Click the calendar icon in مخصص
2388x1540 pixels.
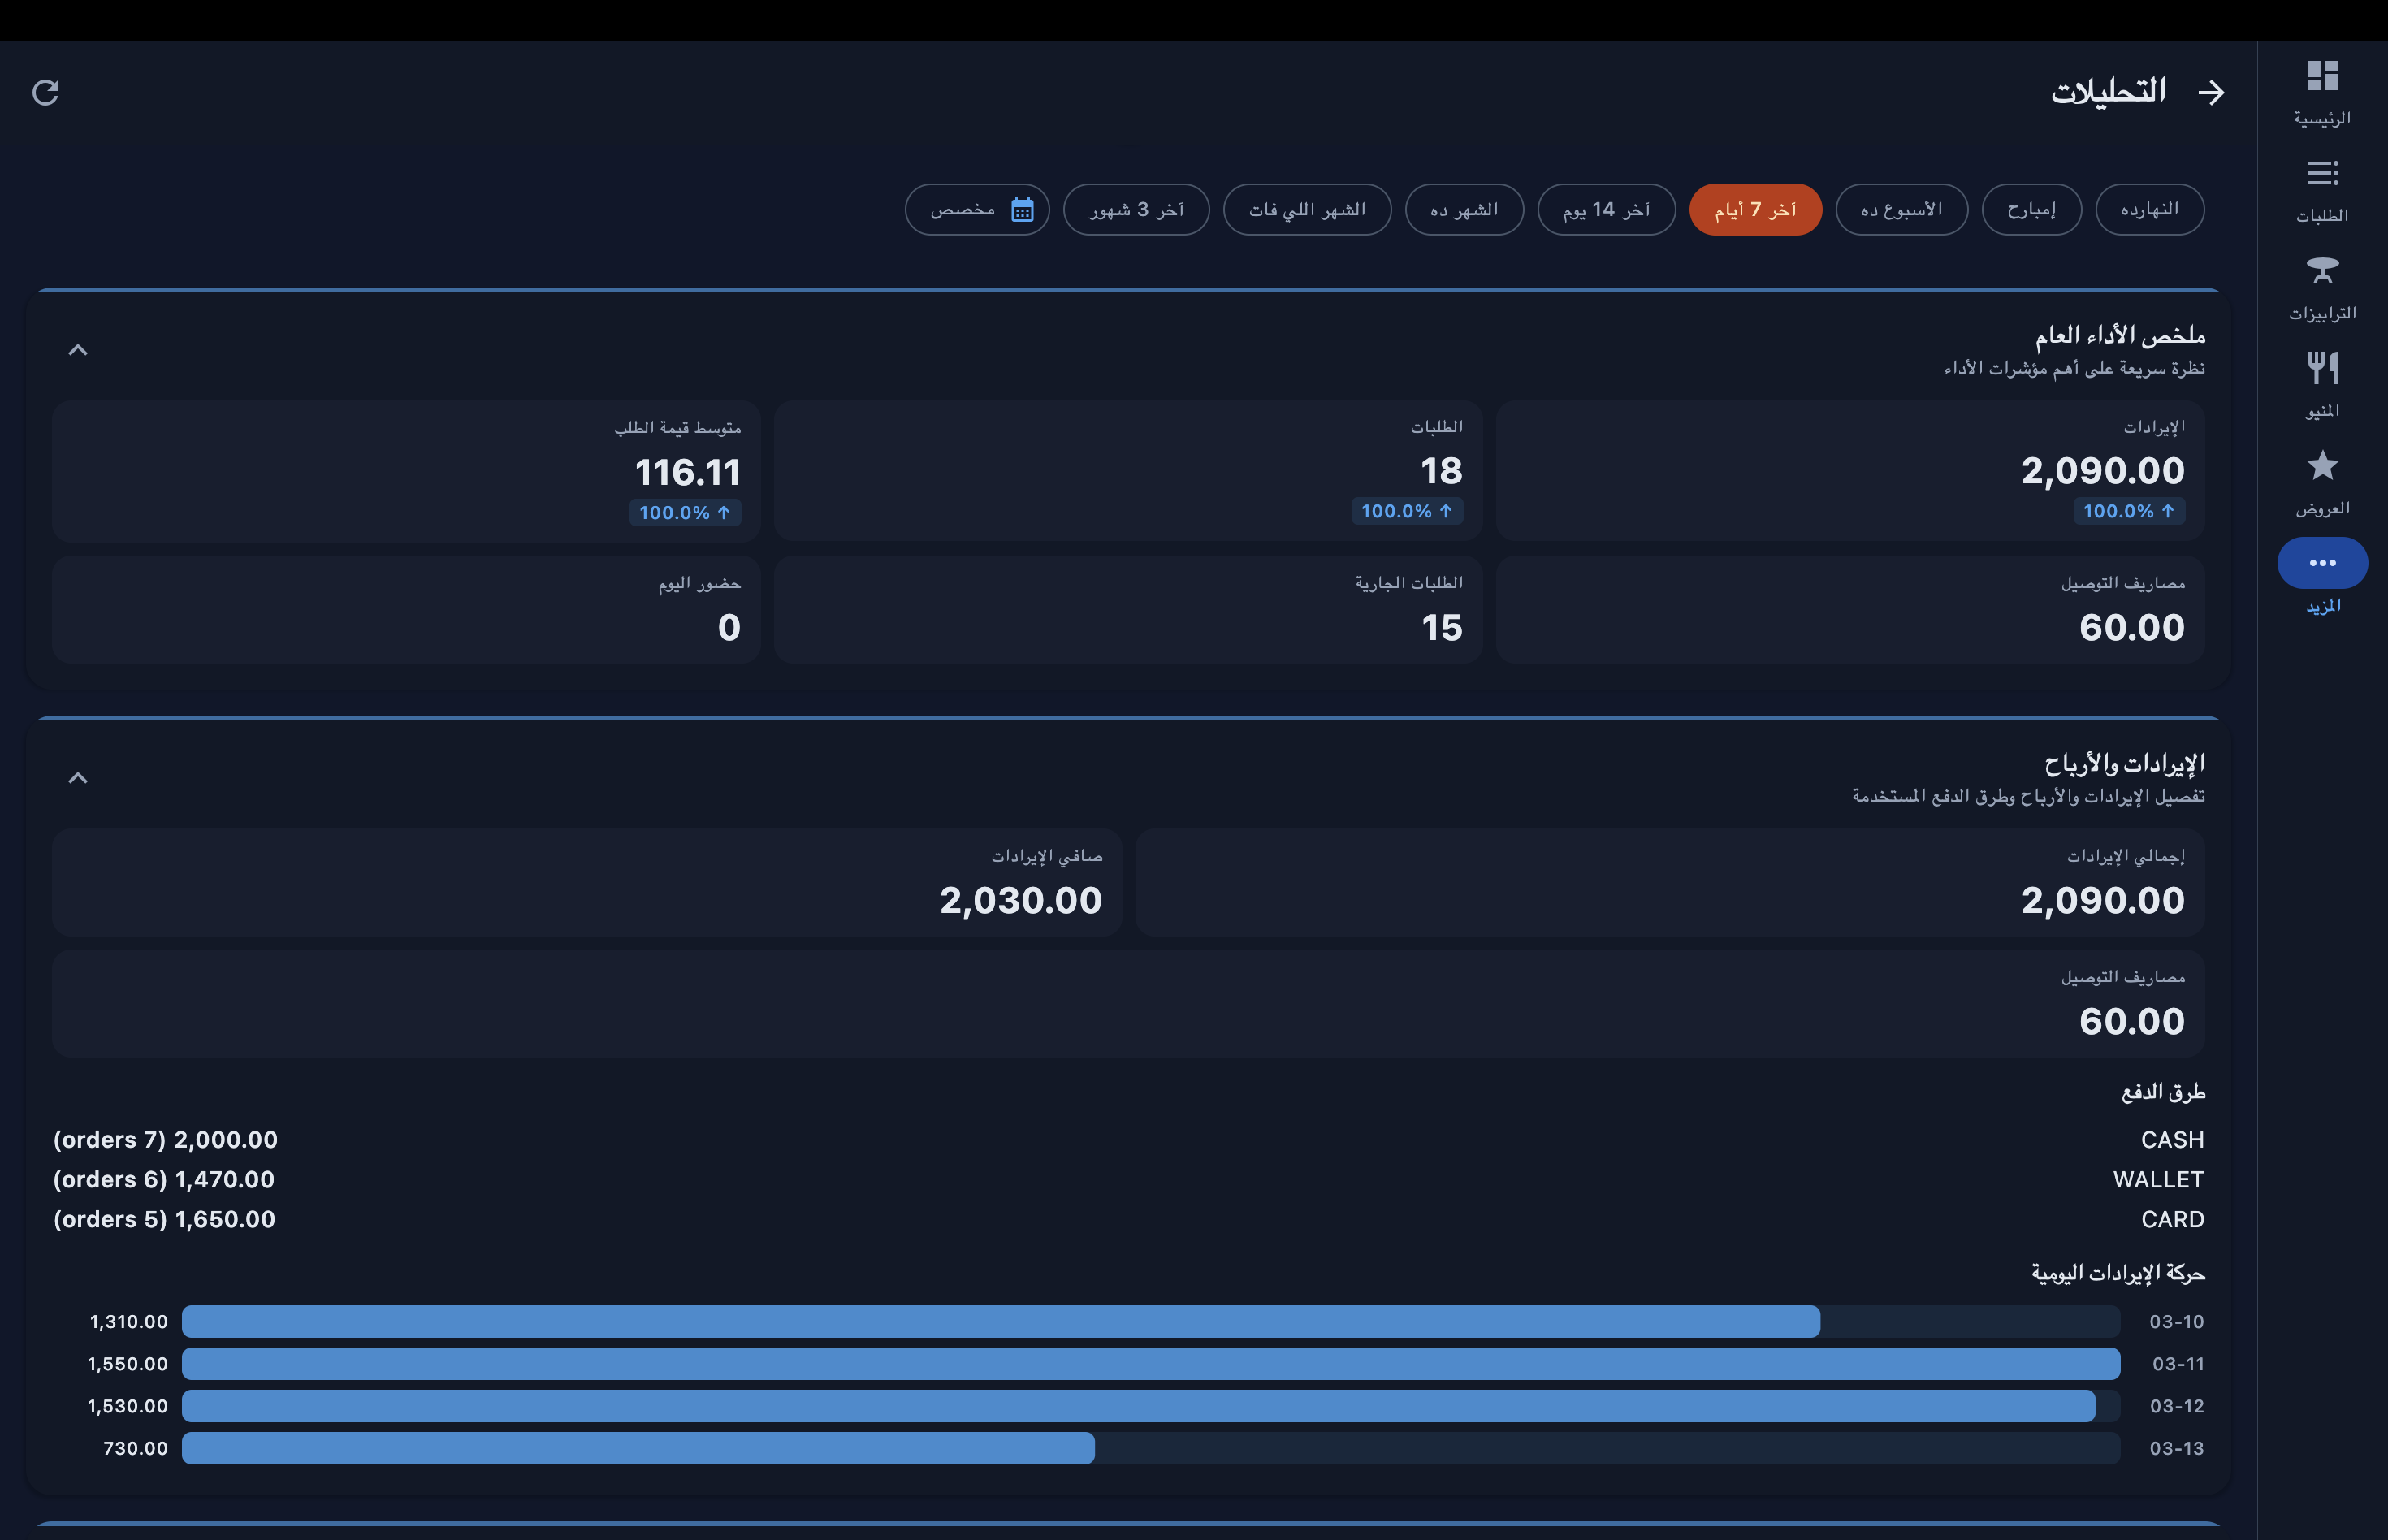click(1022, 210)
